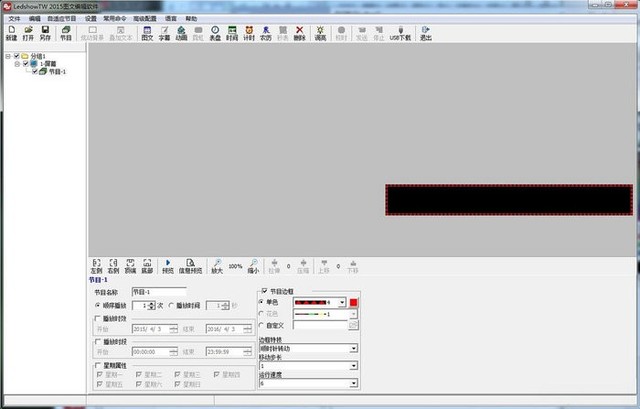Open the custom border browse button

[x=353, y=325]
